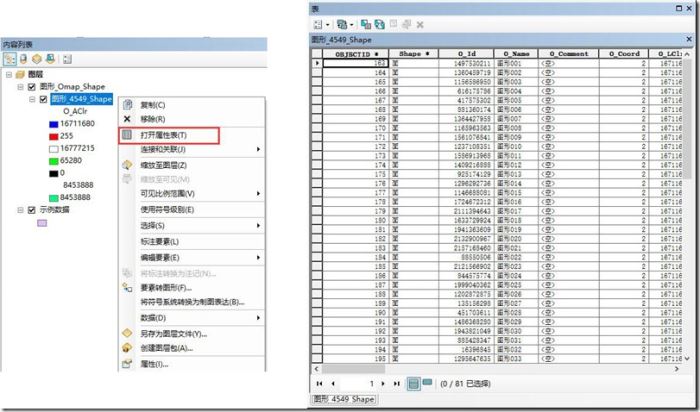Screen dimensions: 700x412
Task: Select row with OBJECTID 163 via row selector
Action: [317, 63]
